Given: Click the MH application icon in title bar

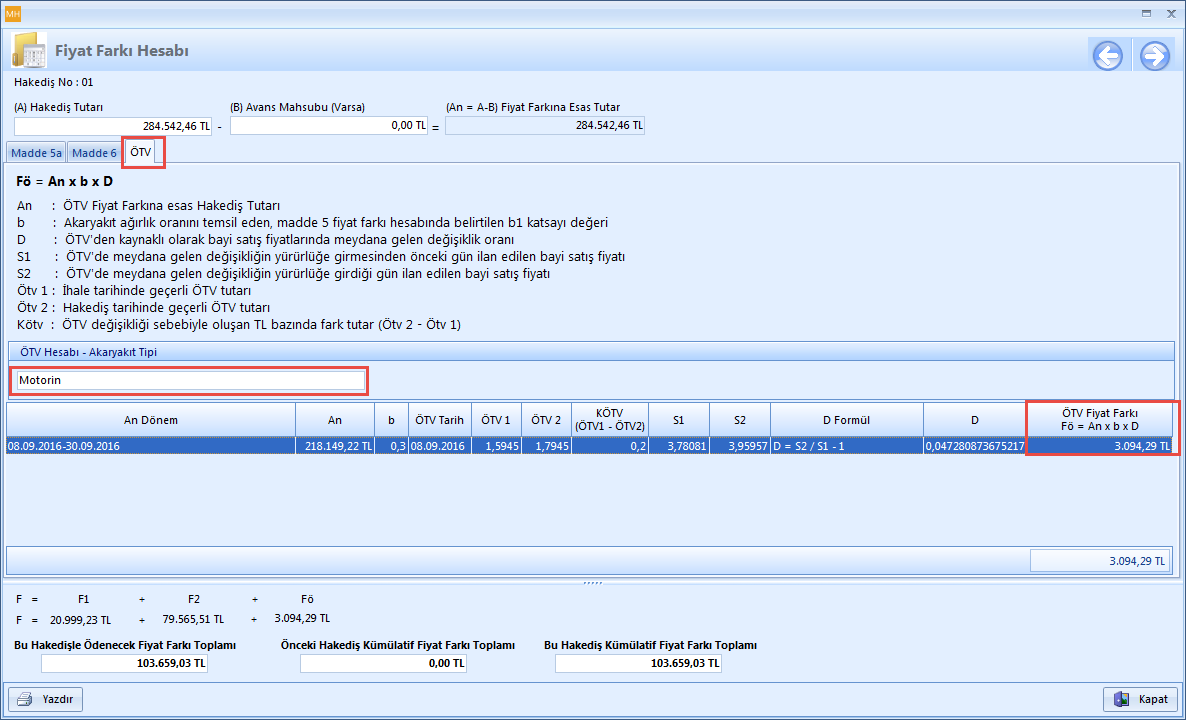Looking at the screenshot, I should click(x=13, y=13).
